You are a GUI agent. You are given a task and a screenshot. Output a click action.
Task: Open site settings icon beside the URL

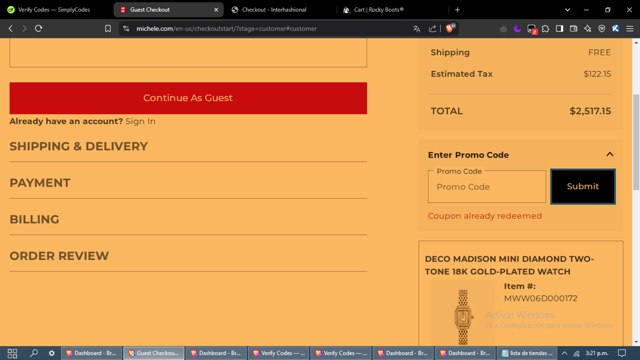(x=126, y=29)
